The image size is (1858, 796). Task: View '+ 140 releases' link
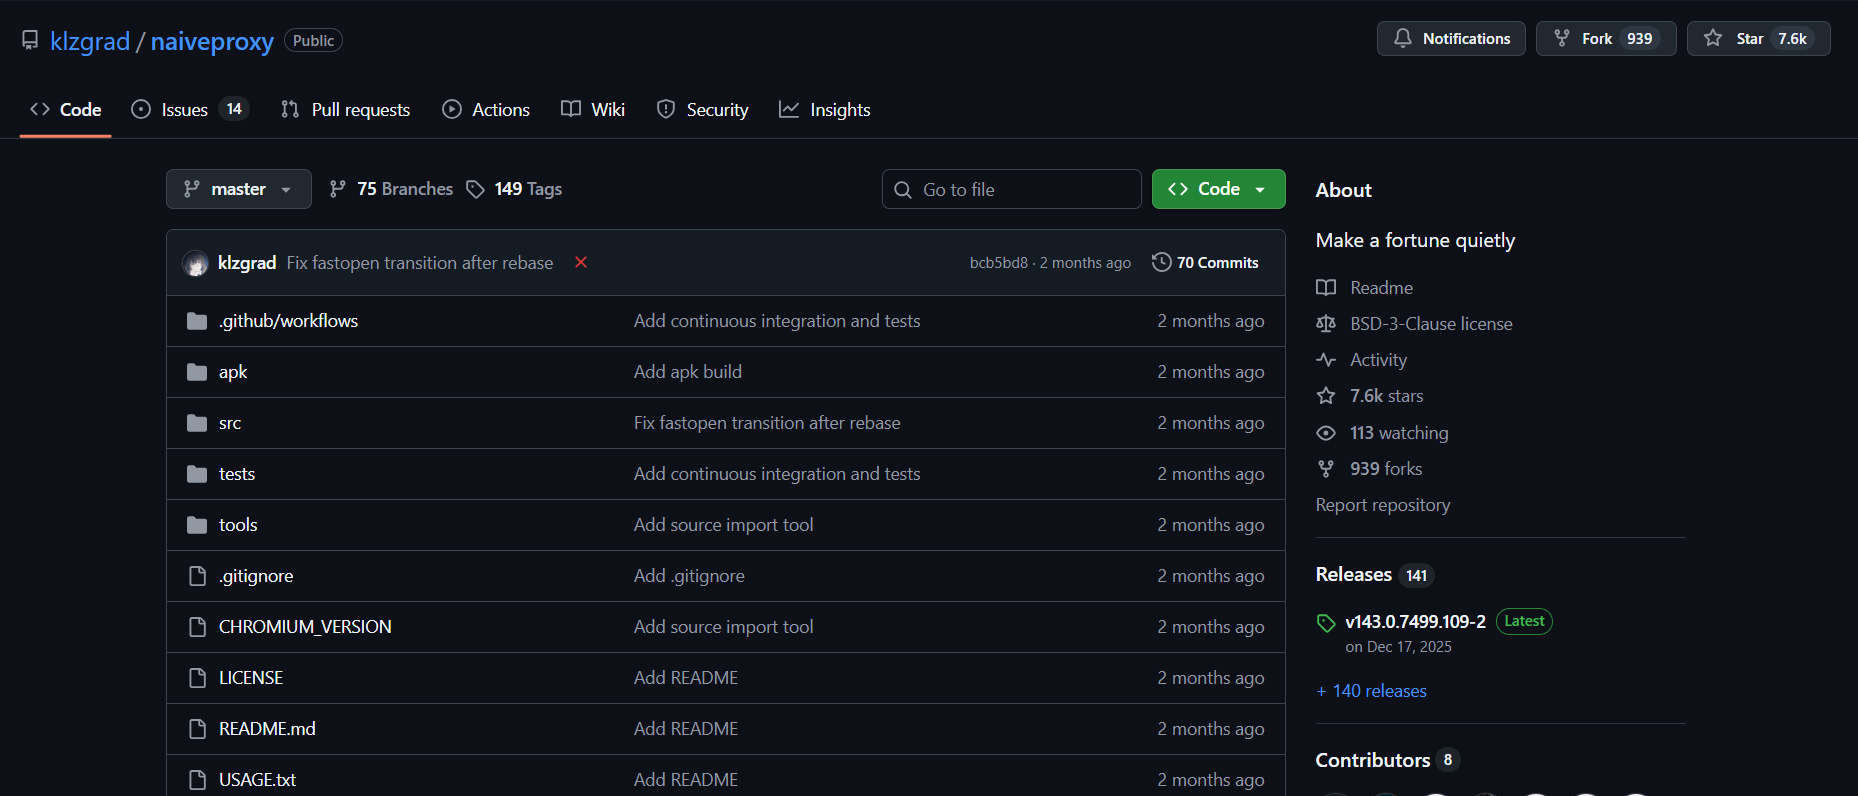[x=1372, y=691]
